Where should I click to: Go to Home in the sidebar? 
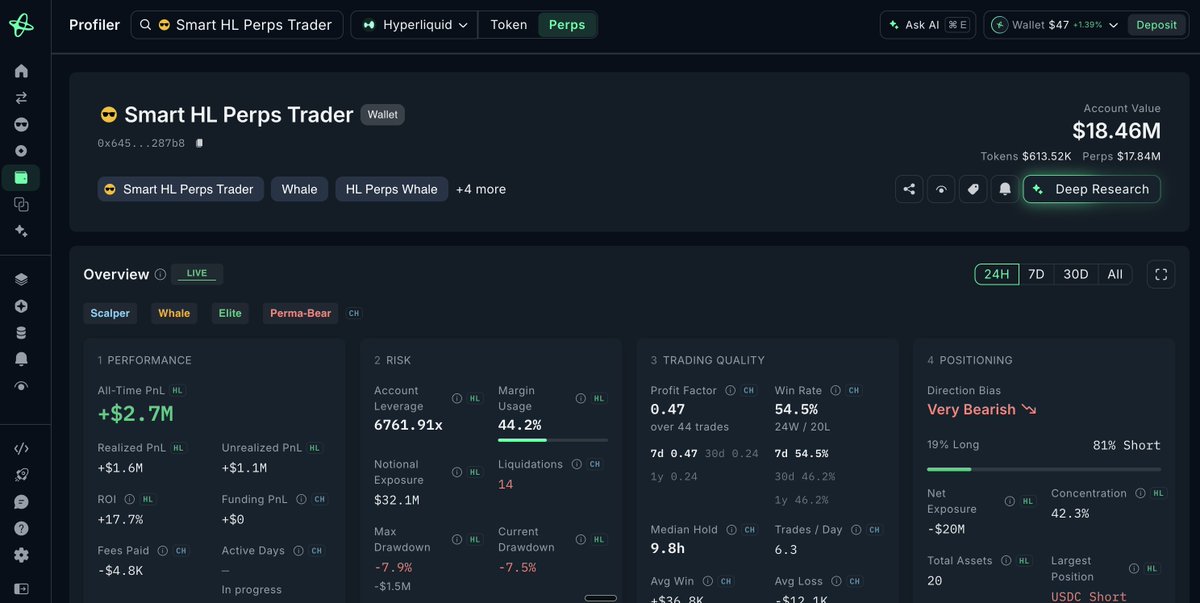[21, 71]
